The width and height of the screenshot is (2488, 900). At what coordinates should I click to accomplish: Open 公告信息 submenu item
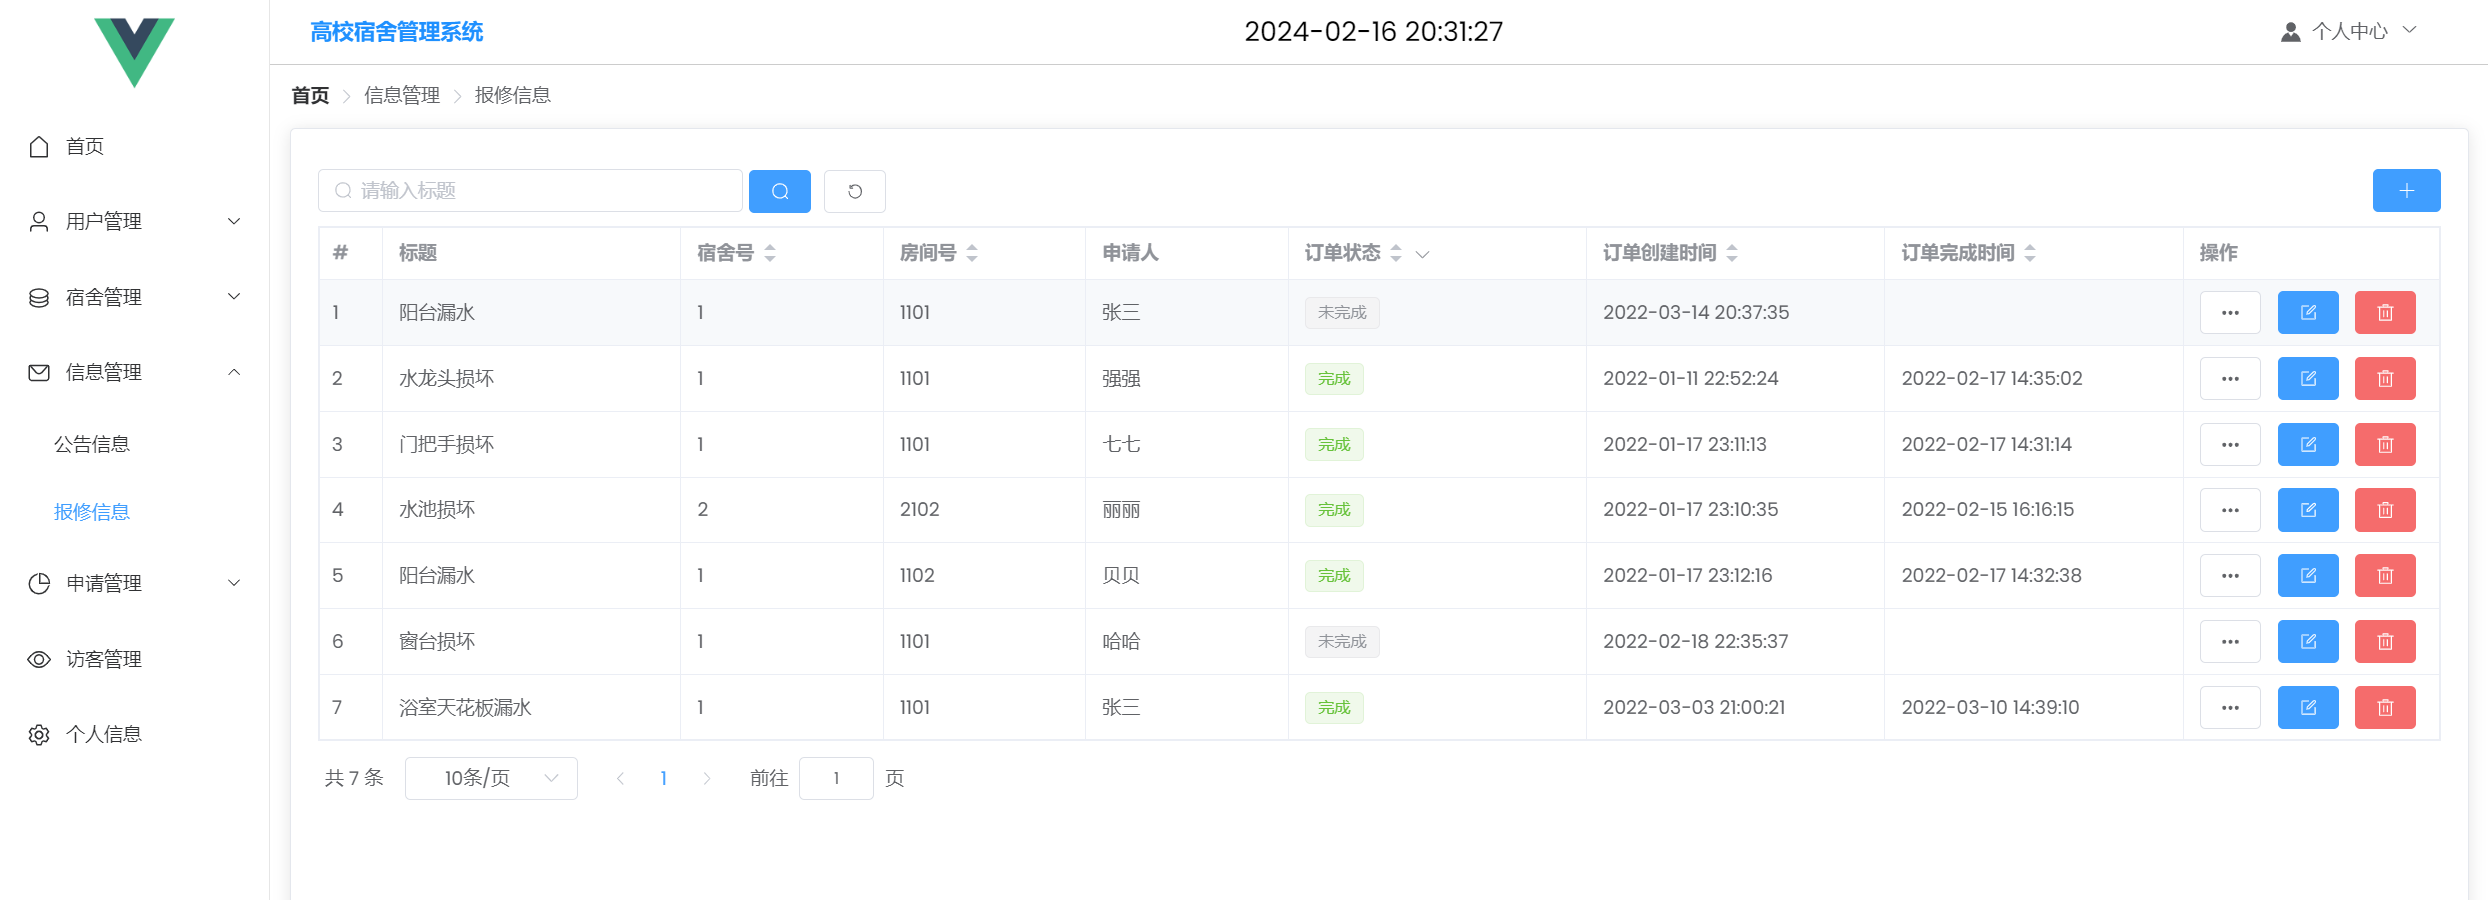(92, 444)
